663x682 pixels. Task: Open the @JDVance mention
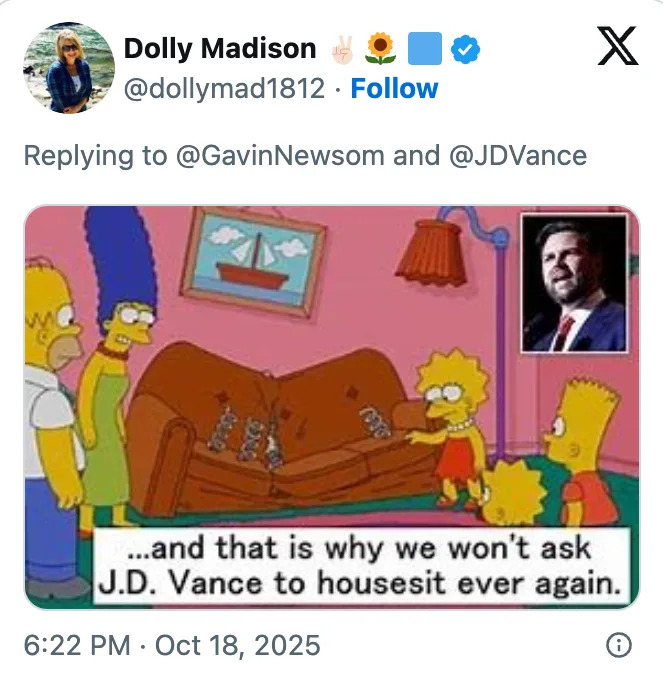tap(518, 156)
